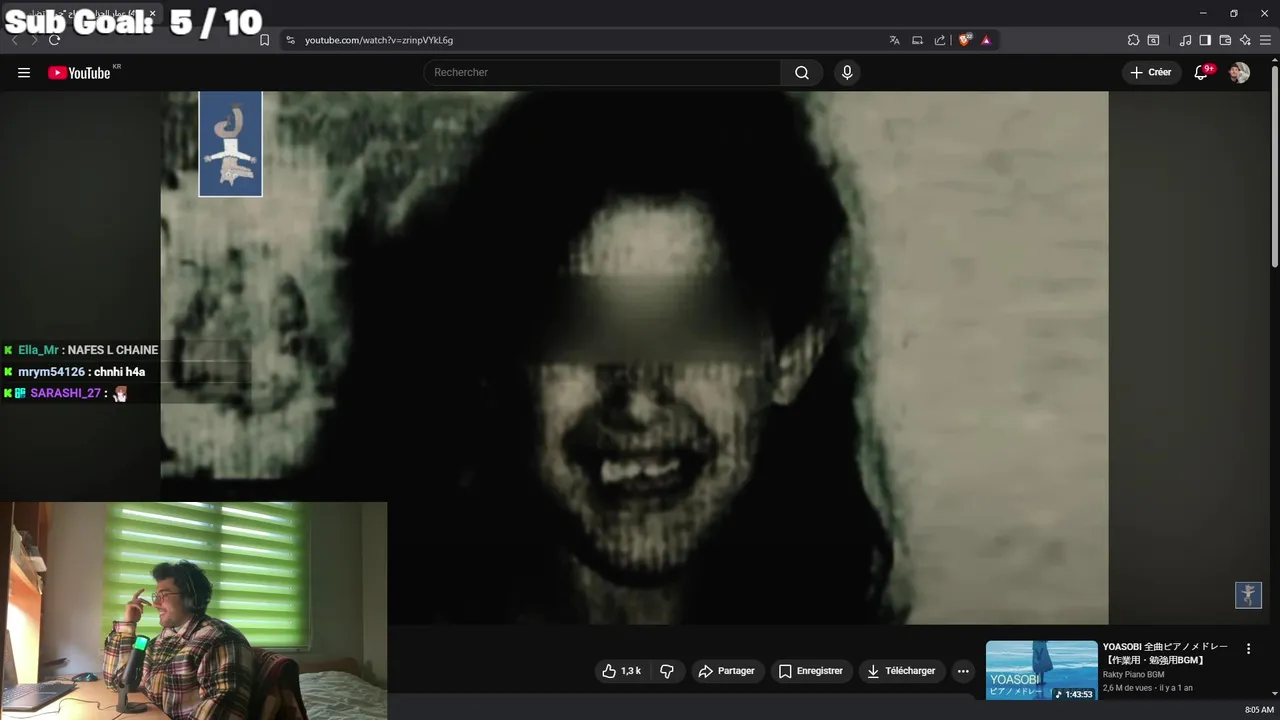Open the browser extensions puzzle icon
Viewport: 1280px width, 720px height.
[x=1133, y=40]
